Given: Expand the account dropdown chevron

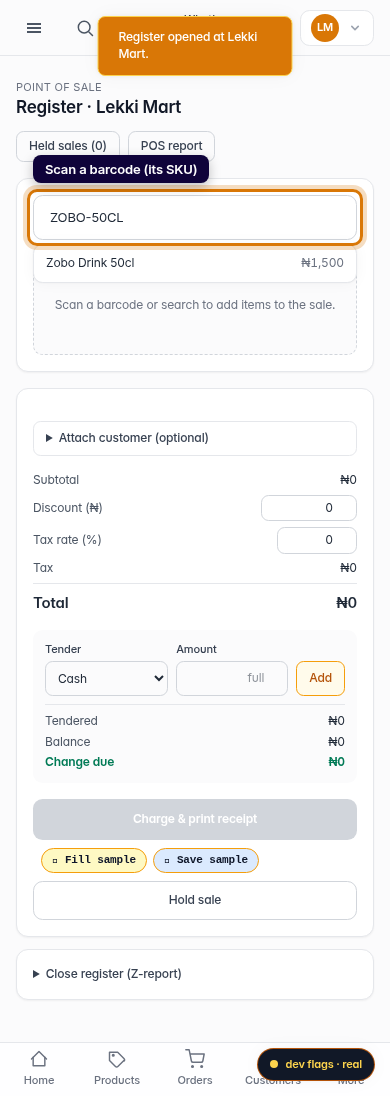Looking at the screenshot, I should (355, 28).
